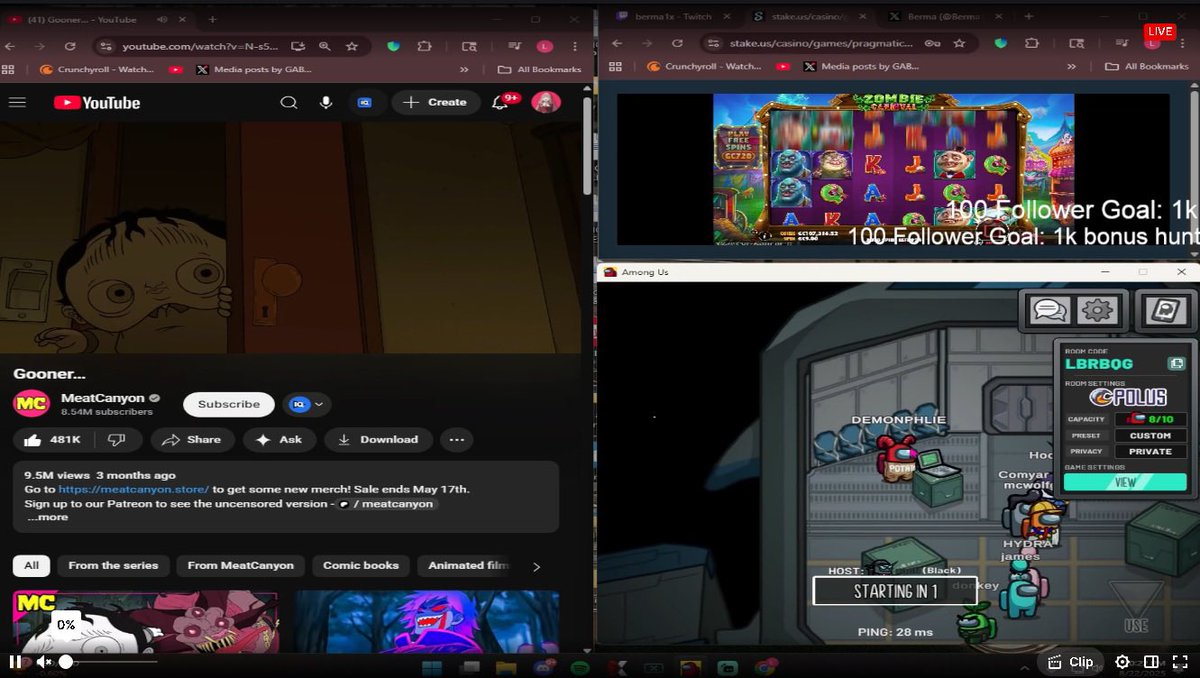1200x678 pixels.
Task: Open the meatcanyon.store link
Action: click(133, 489)
